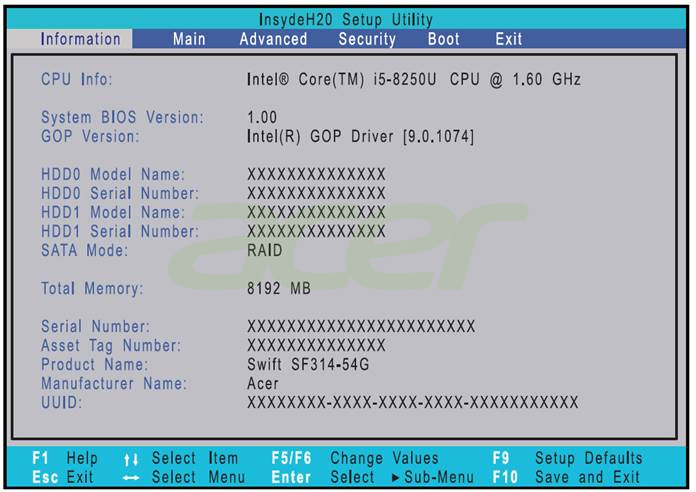Click the Enter key hint in footer

291,477
